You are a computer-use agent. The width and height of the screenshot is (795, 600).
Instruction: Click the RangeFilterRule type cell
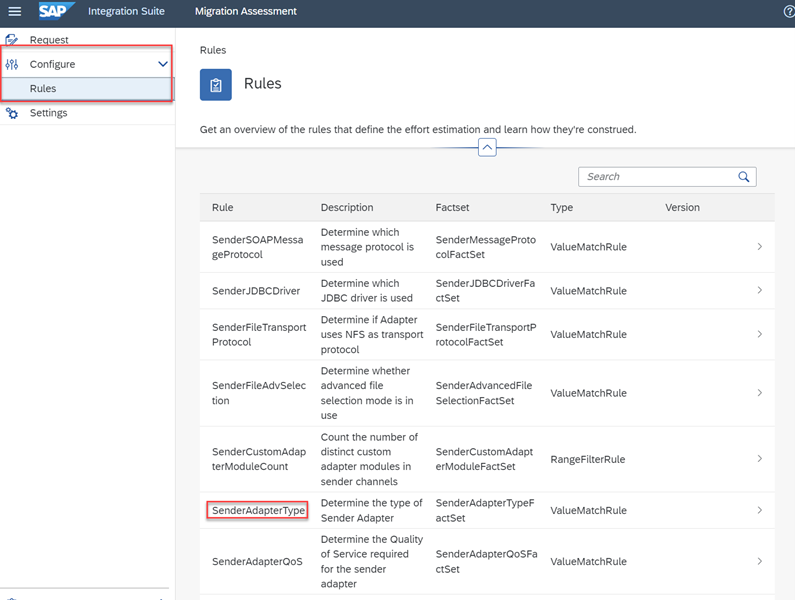pyautogui.click(x=588, y=459)
